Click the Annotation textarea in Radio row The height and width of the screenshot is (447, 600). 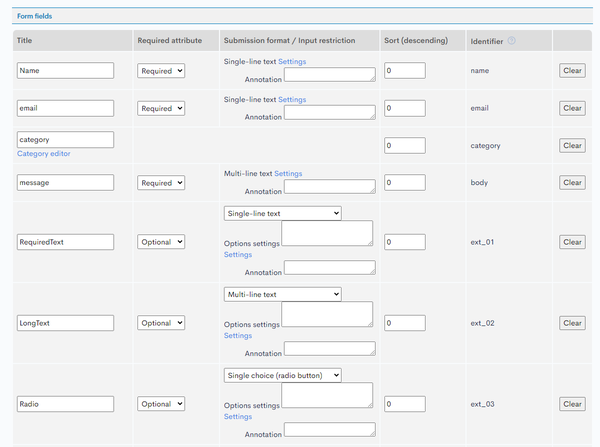(330, 429)
